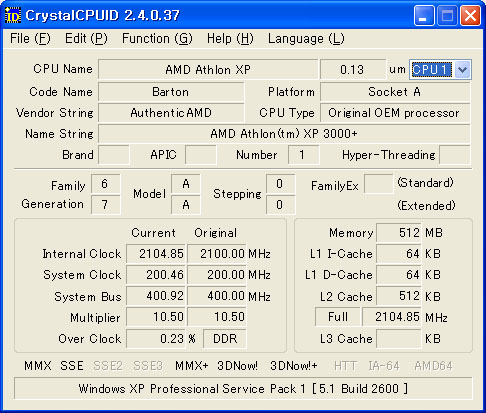Viewport: 486px width, 413px height.
Task: Click current Internal Clock 2104.85
Action: [x=155, y=254]
